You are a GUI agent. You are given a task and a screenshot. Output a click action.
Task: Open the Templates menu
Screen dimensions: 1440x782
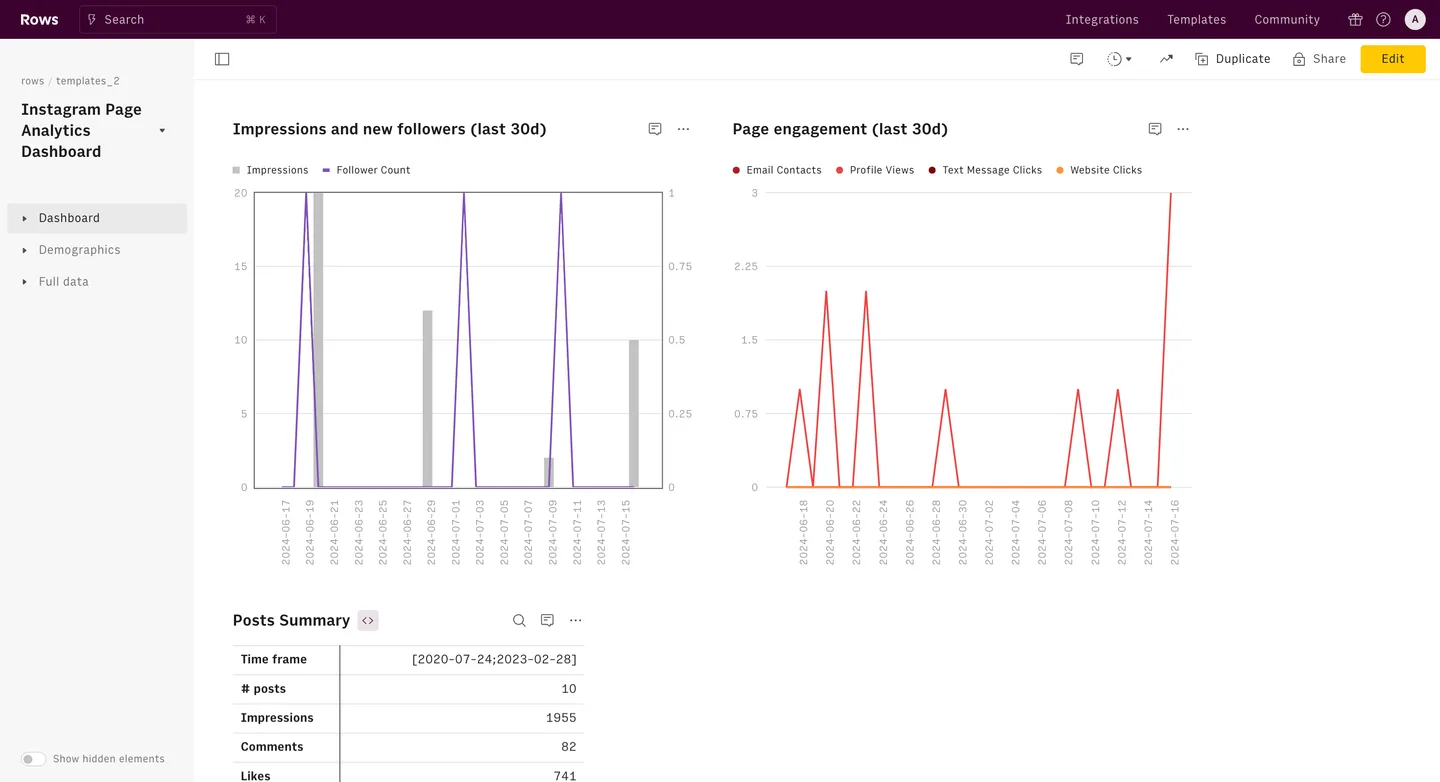pos(1196,19)
